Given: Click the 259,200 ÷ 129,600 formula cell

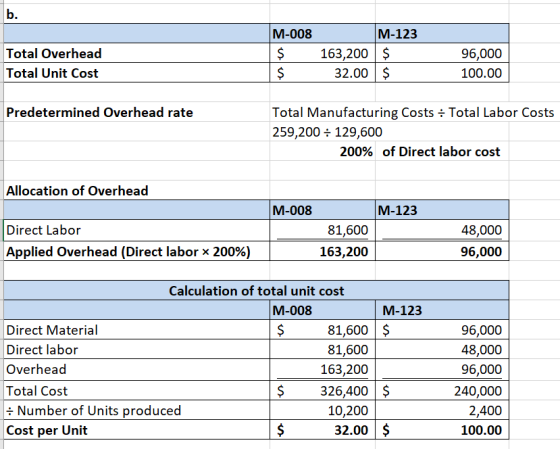Looking at the screenshot, I should (x=327, y=132).
